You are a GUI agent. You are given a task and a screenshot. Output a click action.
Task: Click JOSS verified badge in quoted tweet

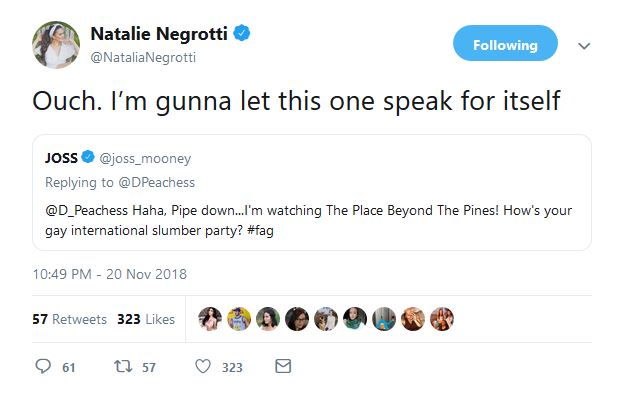pyautogui.click(x=89, y=158)
